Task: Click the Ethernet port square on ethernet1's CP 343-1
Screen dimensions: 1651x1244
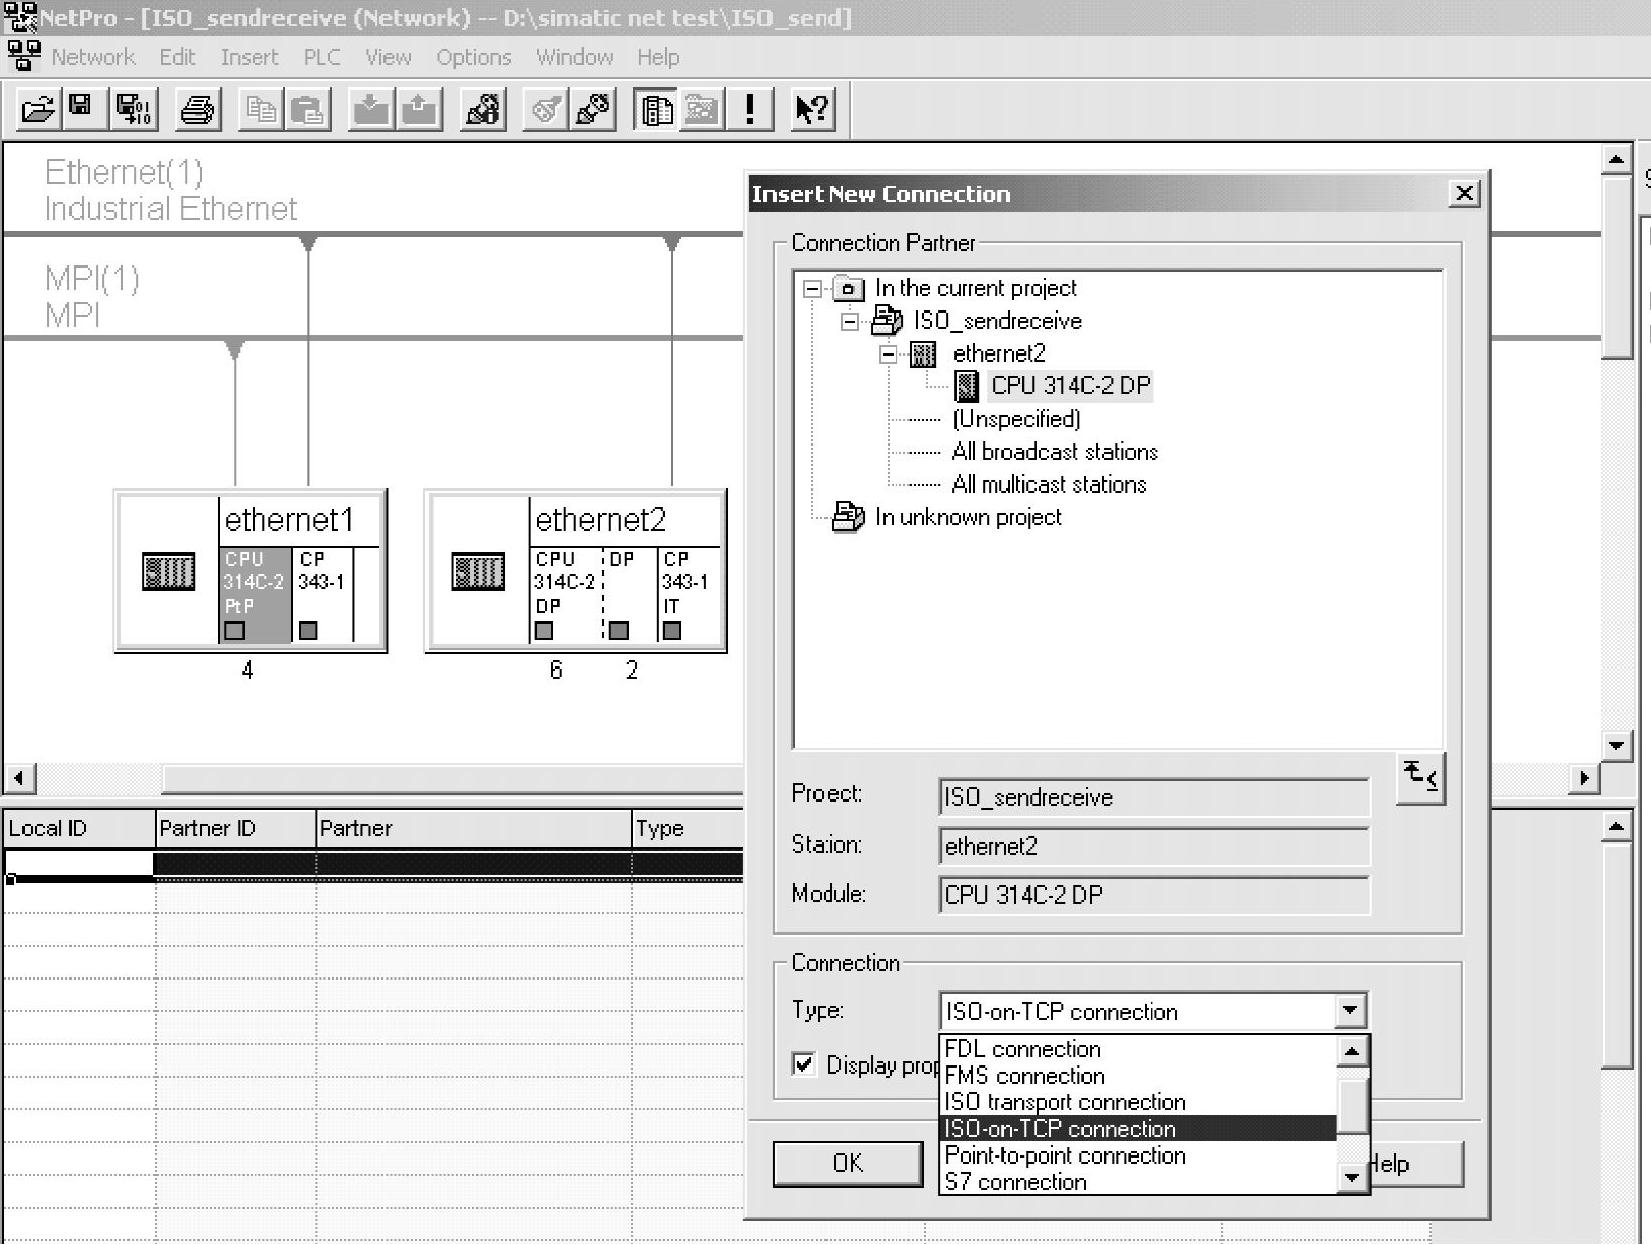Action: pos(308,630)
